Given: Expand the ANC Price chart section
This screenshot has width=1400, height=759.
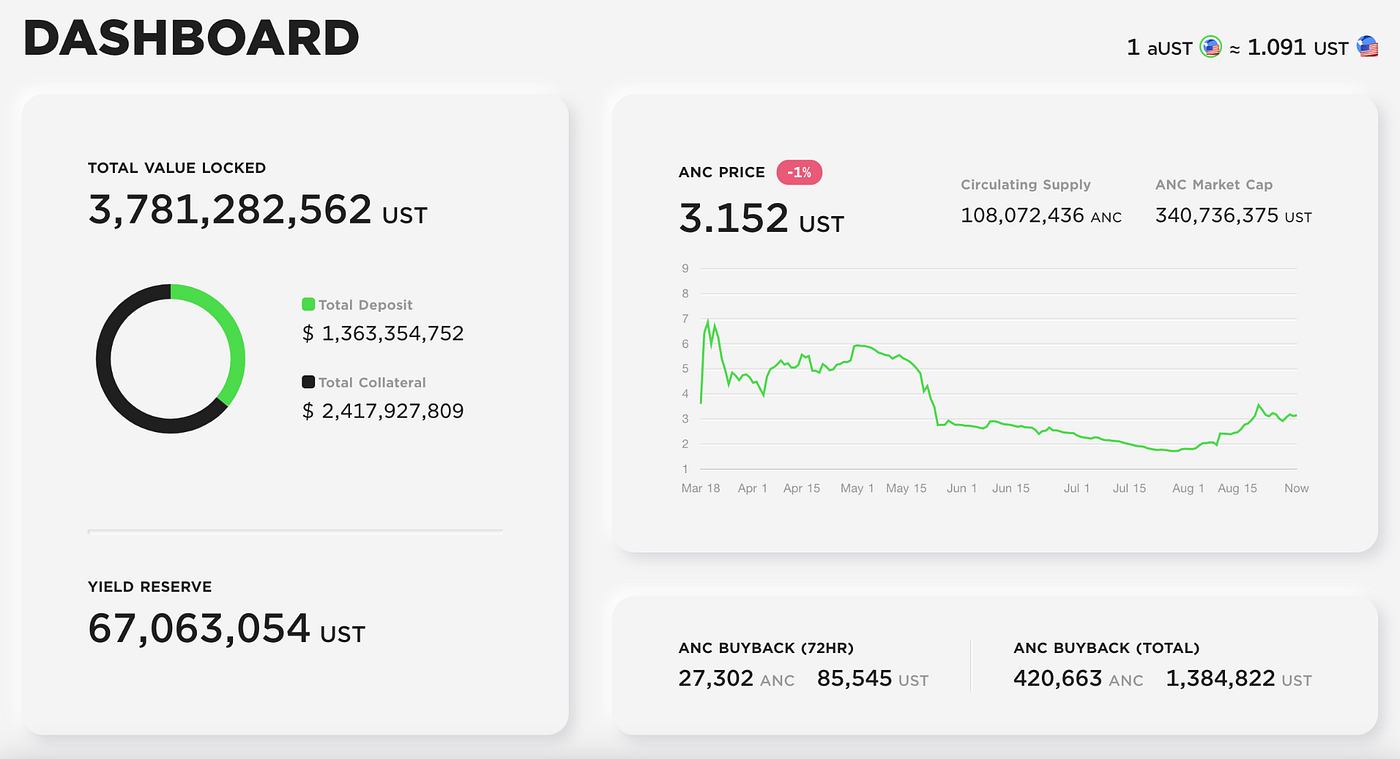Looking at the screenshot, I should [x=722, y=172].
